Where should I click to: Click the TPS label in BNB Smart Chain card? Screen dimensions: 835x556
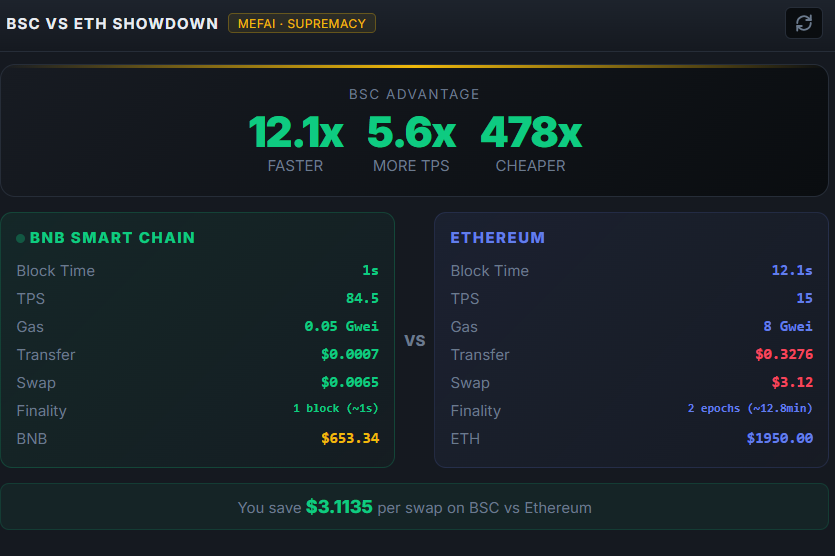coord(30,299)
